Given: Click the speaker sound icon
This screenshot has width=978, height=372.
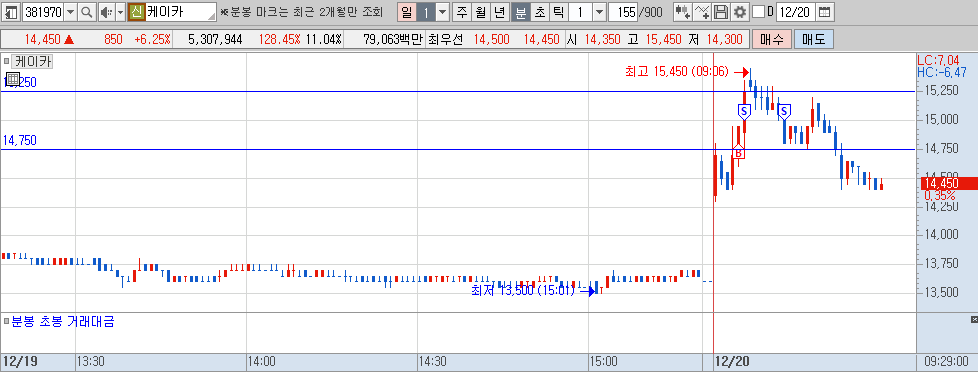Looking at the screenshot, I should (x=105, y=12).
